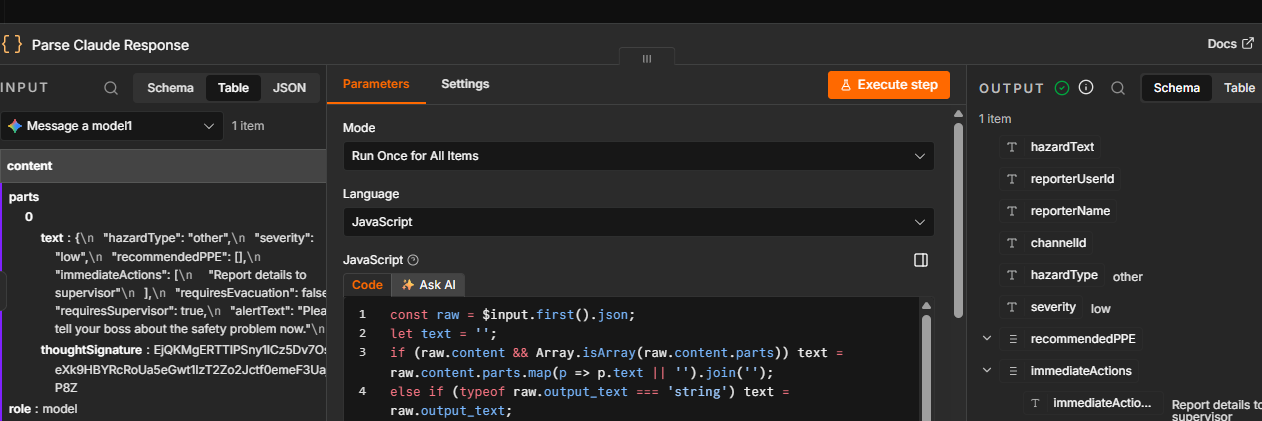The width and height of the screenshot is (1262, 421).
Task: Click the OUTPUT panel heading
Action: tap(1012, 88)
